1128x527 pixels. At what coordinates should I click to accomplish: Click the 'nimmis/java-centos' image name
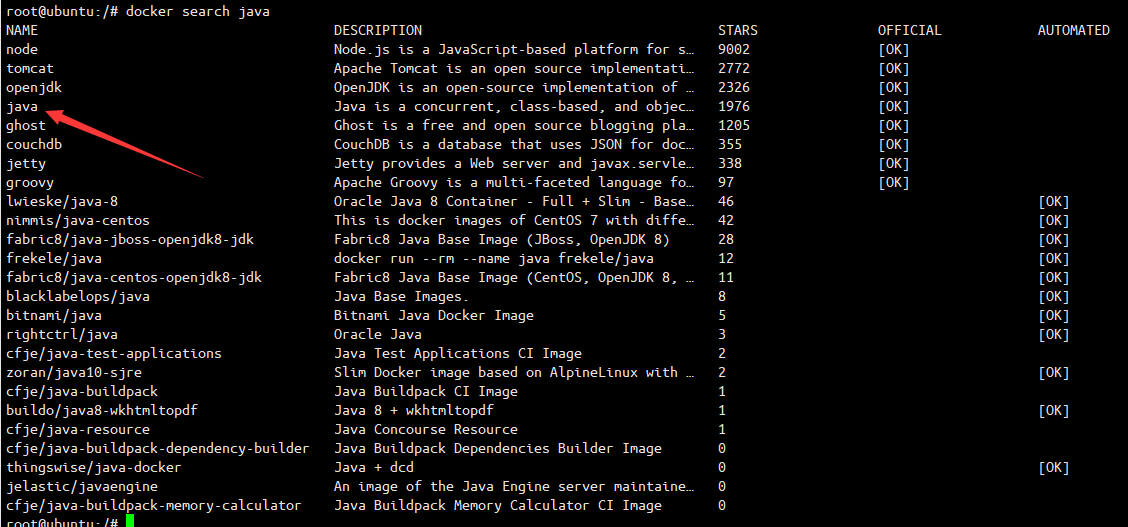click(78, 221)
